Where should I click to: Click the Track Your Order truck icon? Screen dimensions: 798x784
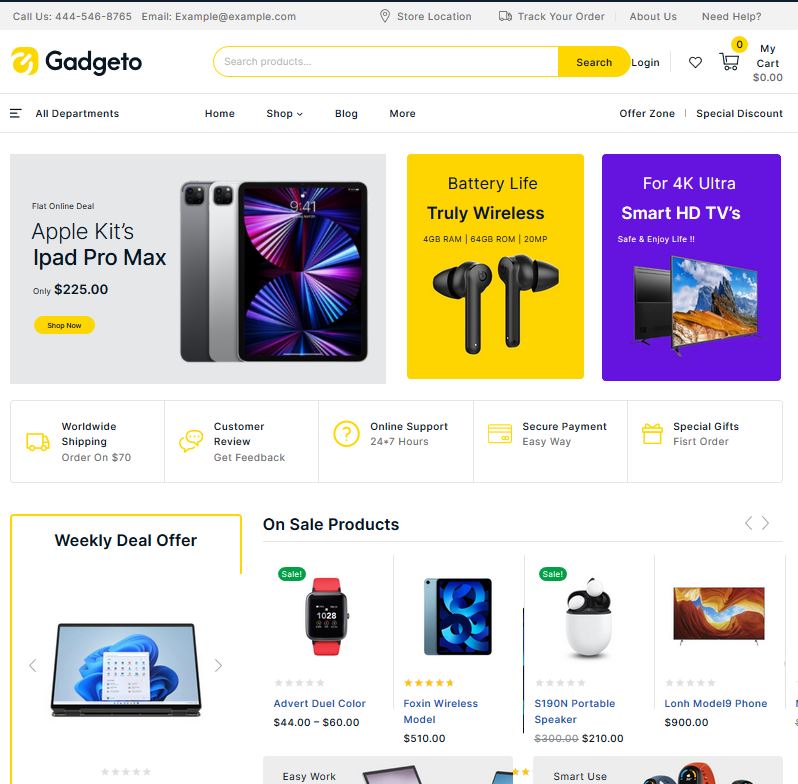(505, 16)
